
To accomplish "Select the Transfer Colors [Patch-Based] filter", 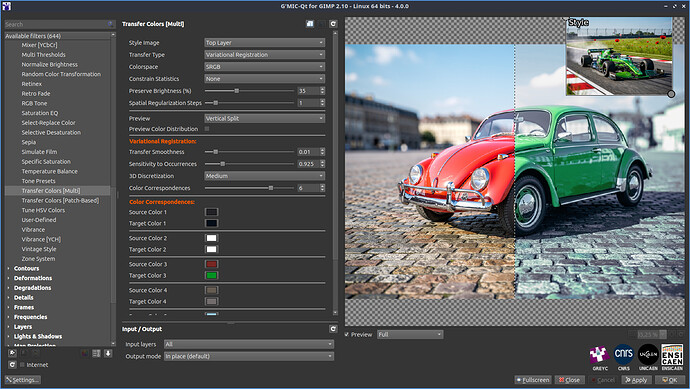I will pos(60,200).
